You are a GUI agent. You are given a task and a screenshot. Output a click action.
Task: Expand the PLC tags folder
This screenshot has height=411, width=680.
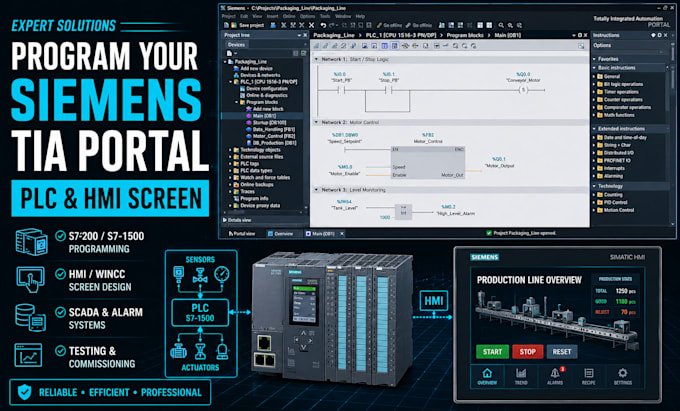pos(230,164)
